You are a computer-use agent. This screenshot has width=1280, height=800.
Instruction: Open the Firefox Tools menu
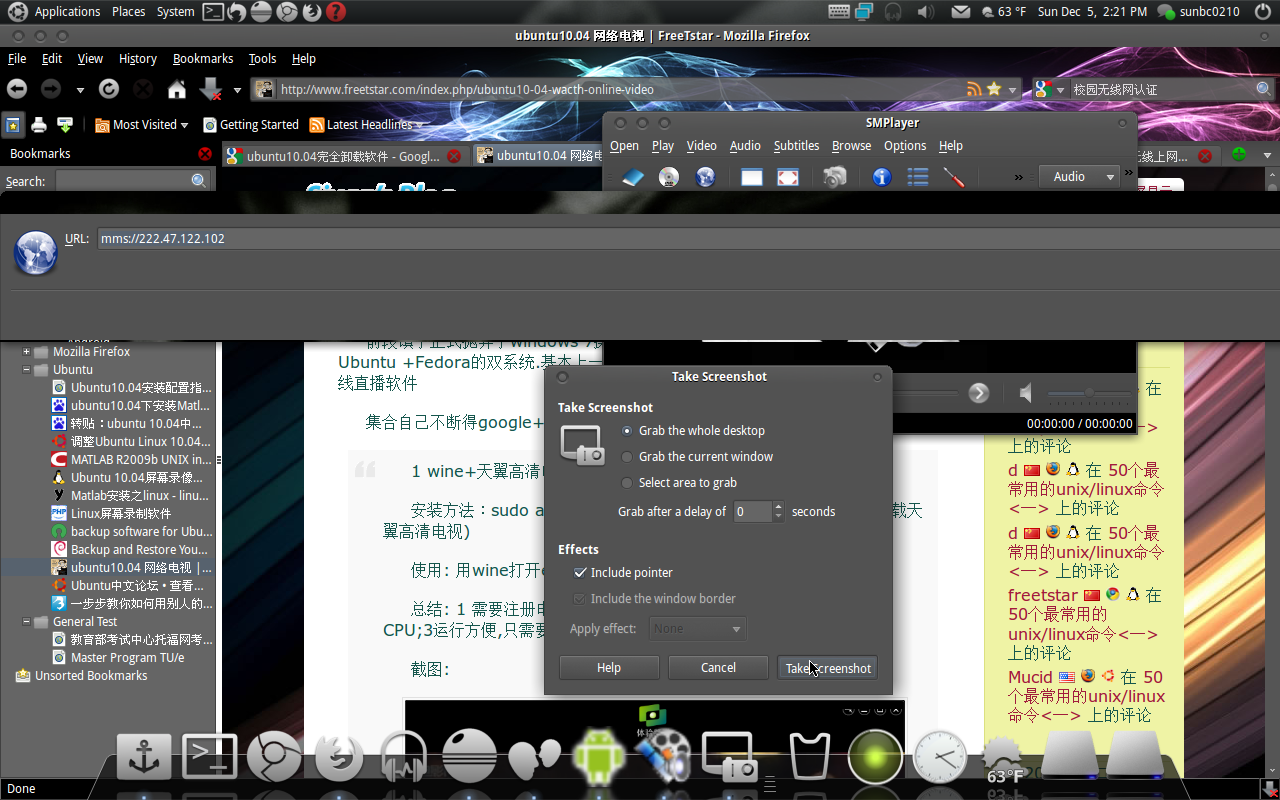point(262,59)
